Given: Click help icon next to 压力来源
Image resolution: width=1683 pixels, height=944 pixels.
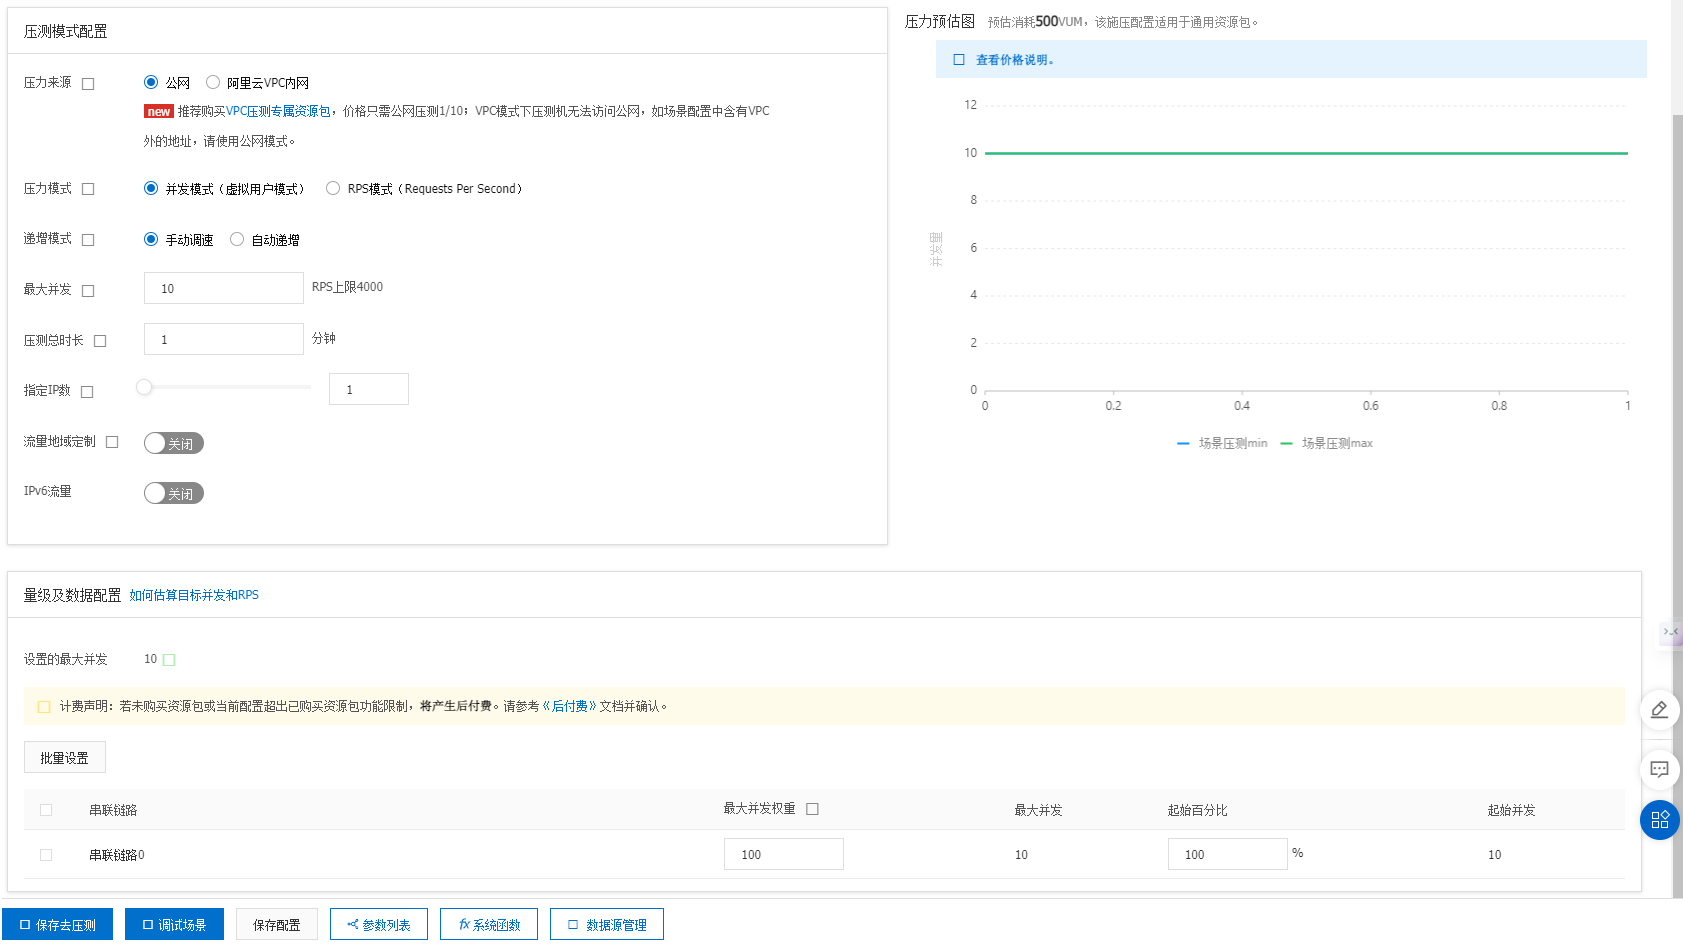Looking at the screenshot, I should (88, 84).
